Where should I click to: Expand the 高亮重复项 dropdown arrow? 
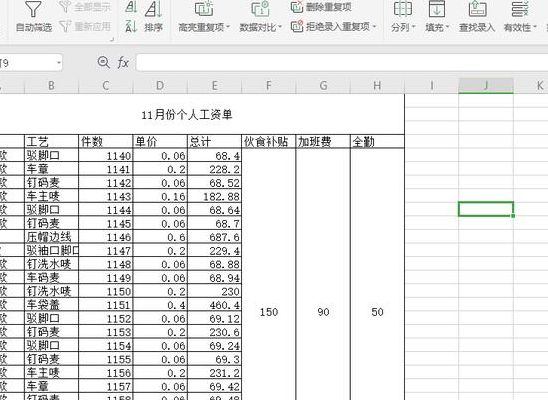[x=228, y=27]
